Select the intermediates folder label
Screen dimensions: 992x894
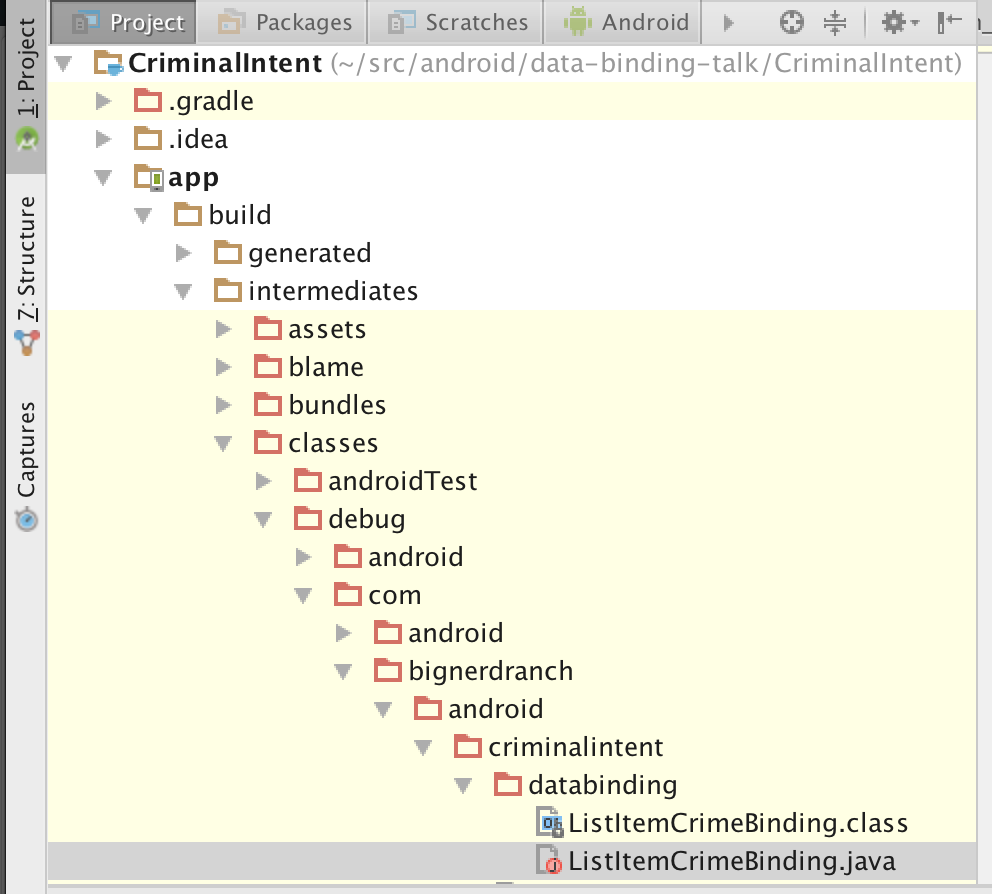click(x=333, y=291)
